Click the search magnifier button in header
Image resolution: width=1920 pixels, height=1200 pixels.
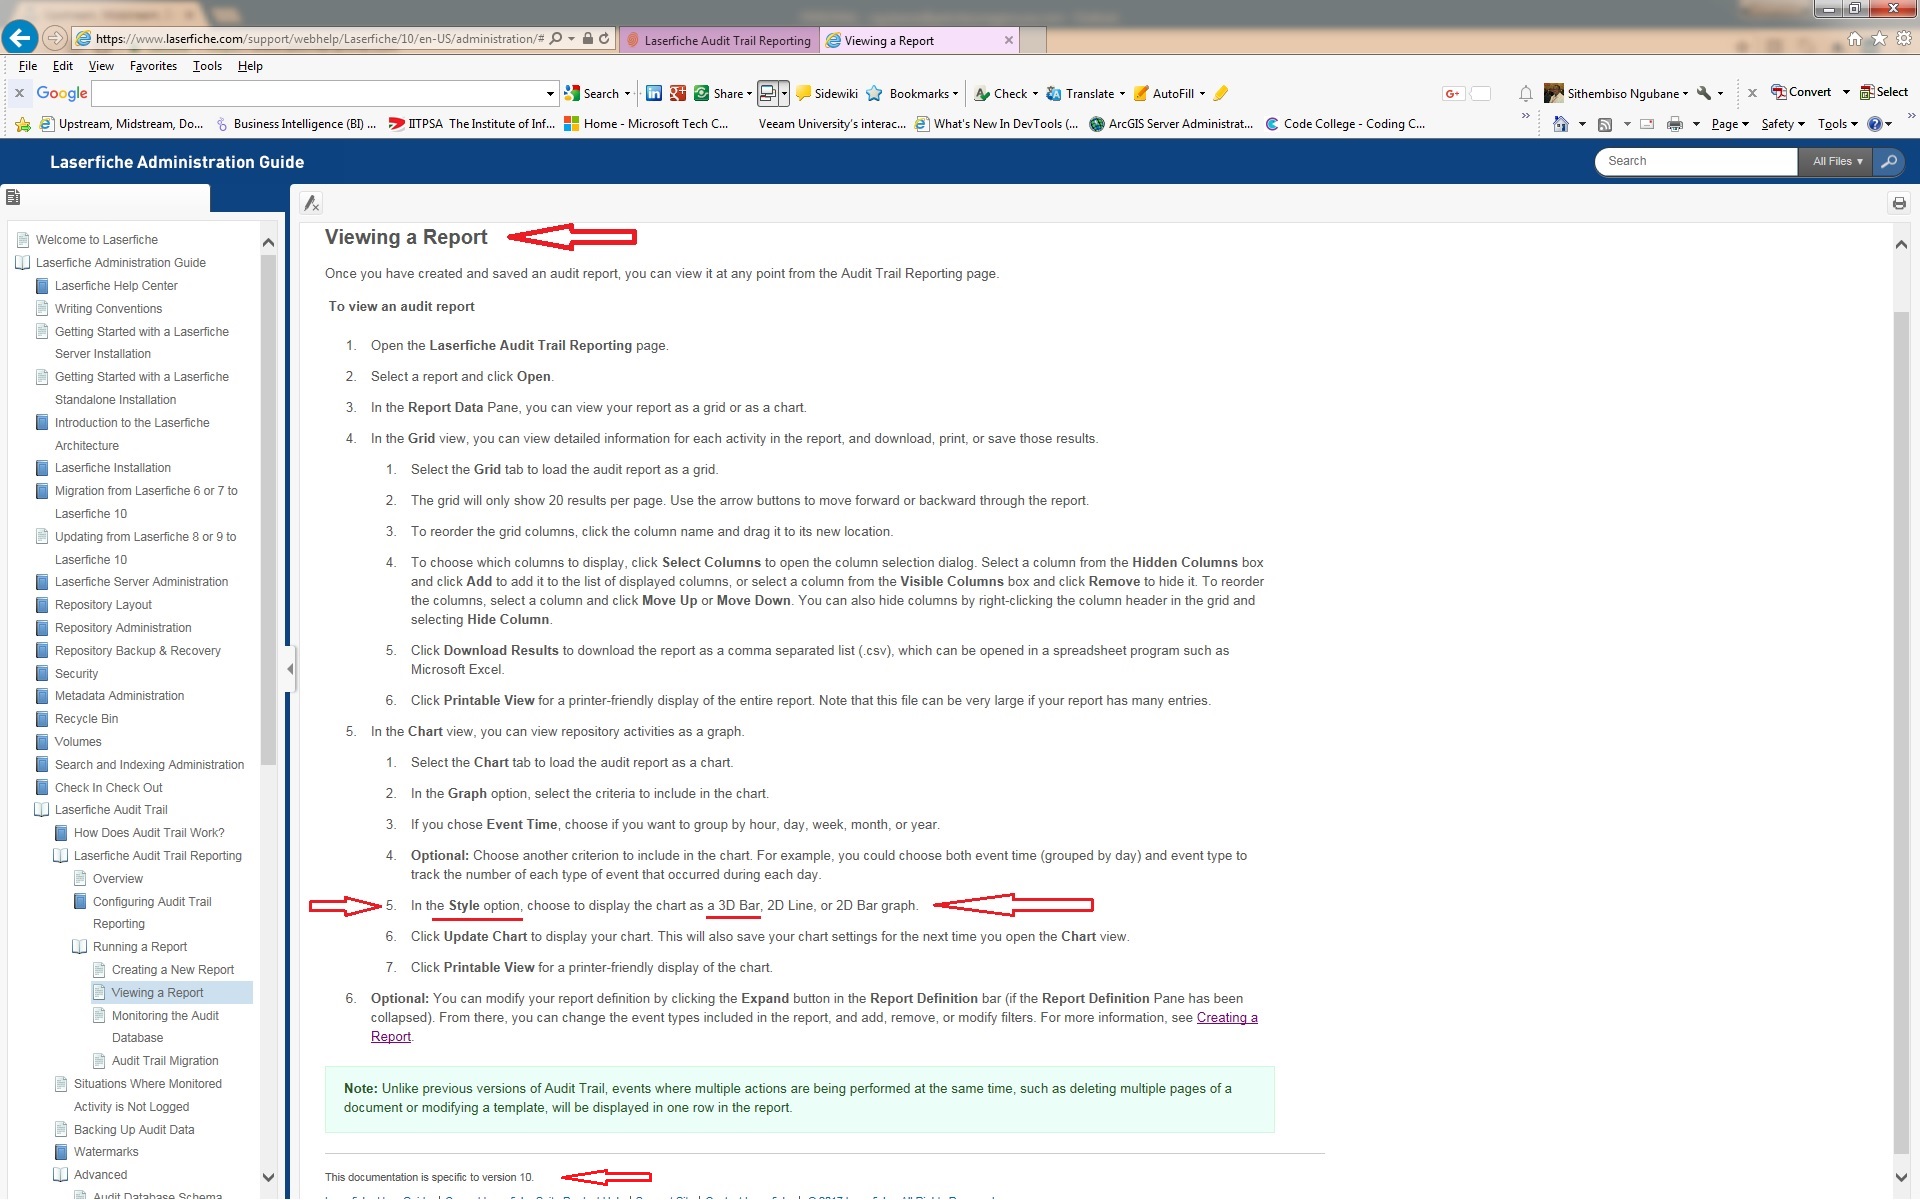point(1888,161)
